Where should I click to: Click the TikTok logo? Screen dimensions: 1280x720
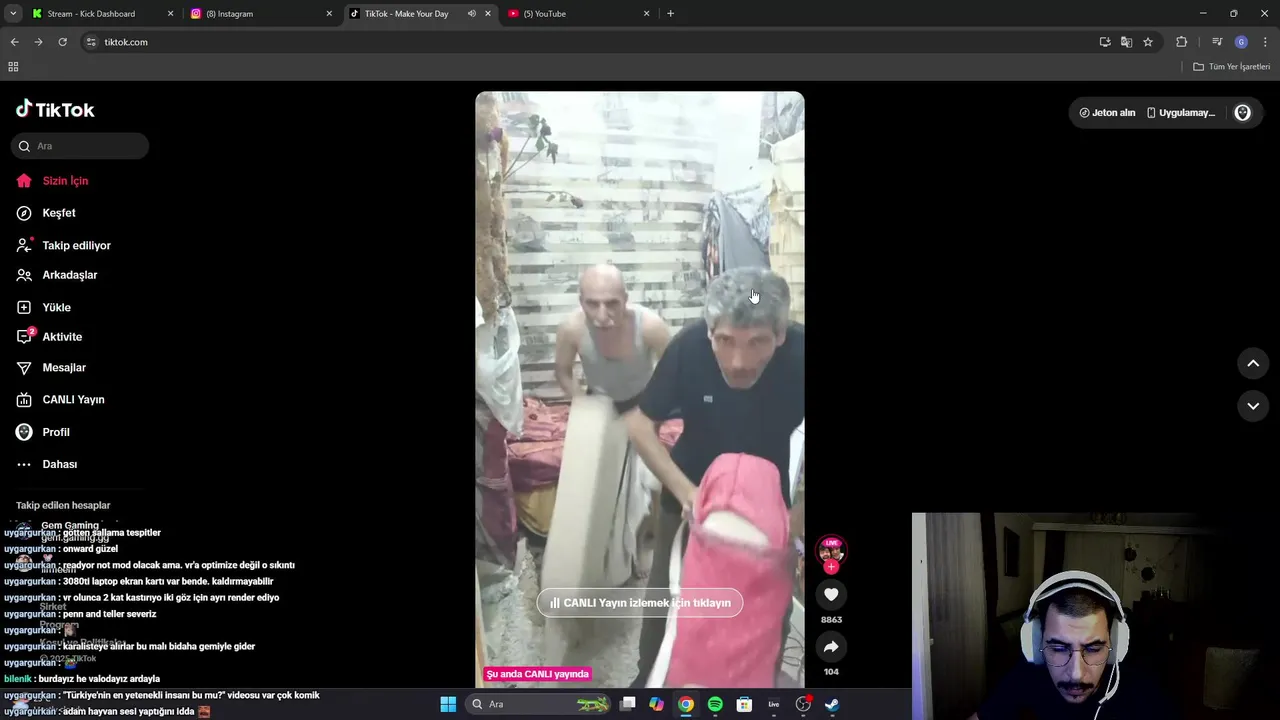click(x=55, y=109)
